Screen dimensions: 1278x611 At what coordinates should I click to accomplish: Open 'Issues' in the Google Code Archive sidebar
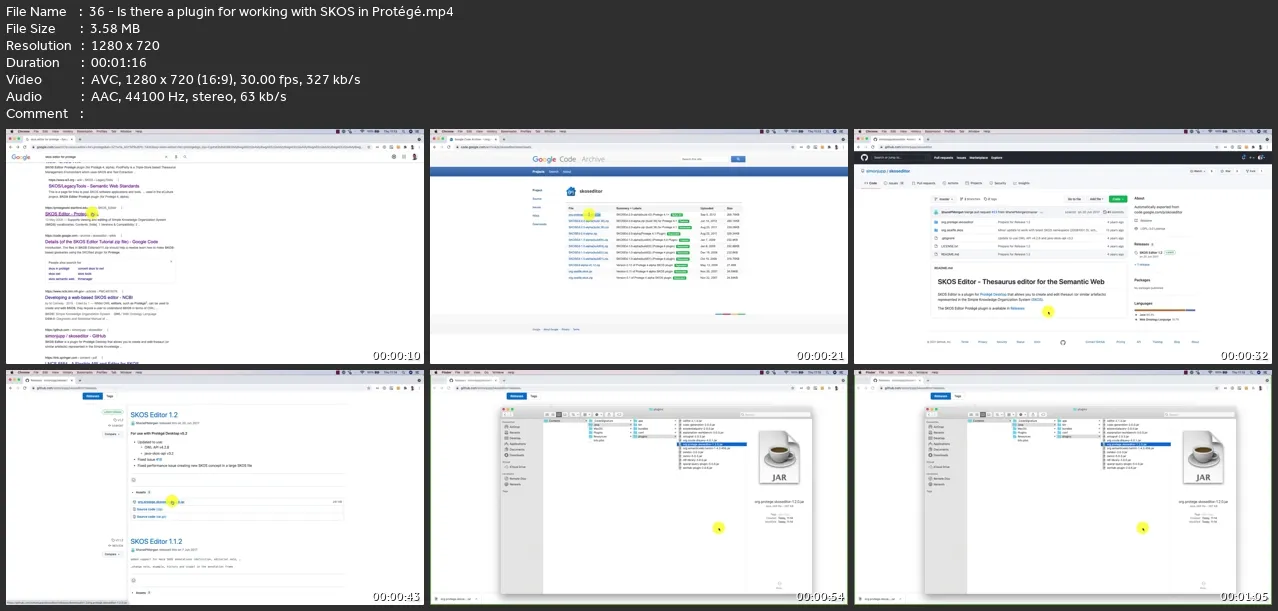[x=536, y=207]
